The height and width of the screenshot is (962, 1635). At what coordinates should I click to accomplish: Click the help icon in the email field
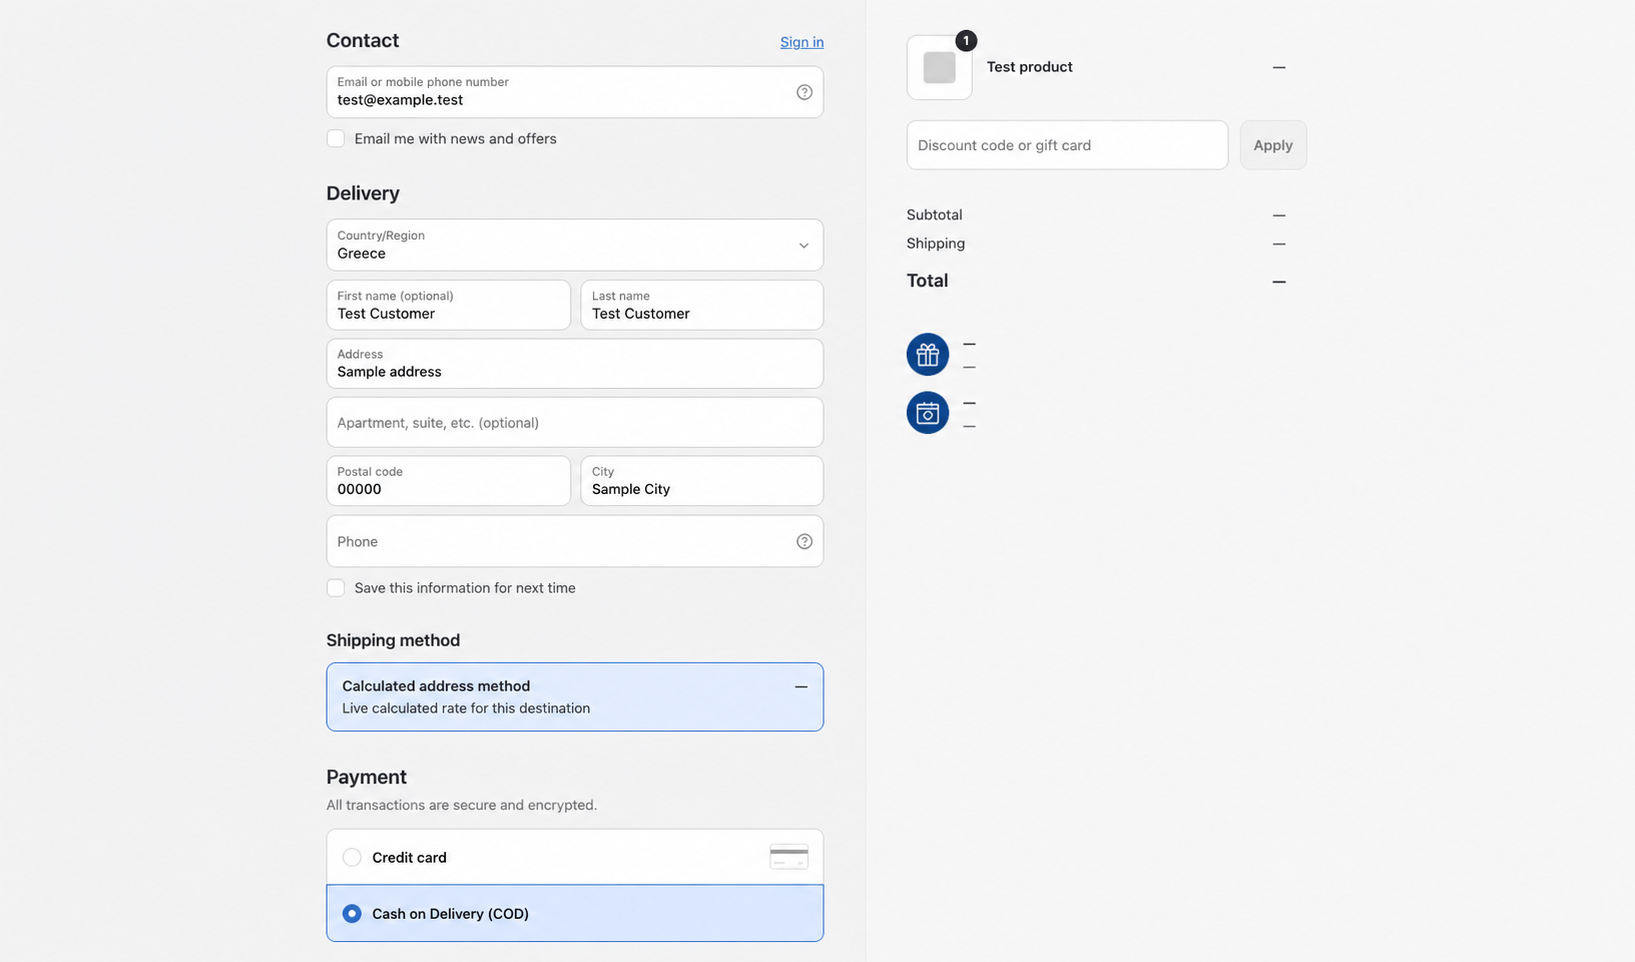pyautogui.click(x=804, y=92)
